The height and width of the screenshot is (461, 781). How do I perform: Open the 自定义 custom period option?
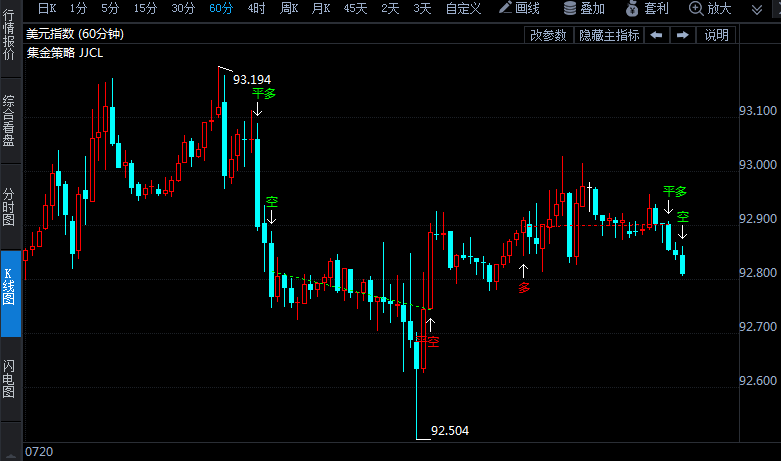463,8
